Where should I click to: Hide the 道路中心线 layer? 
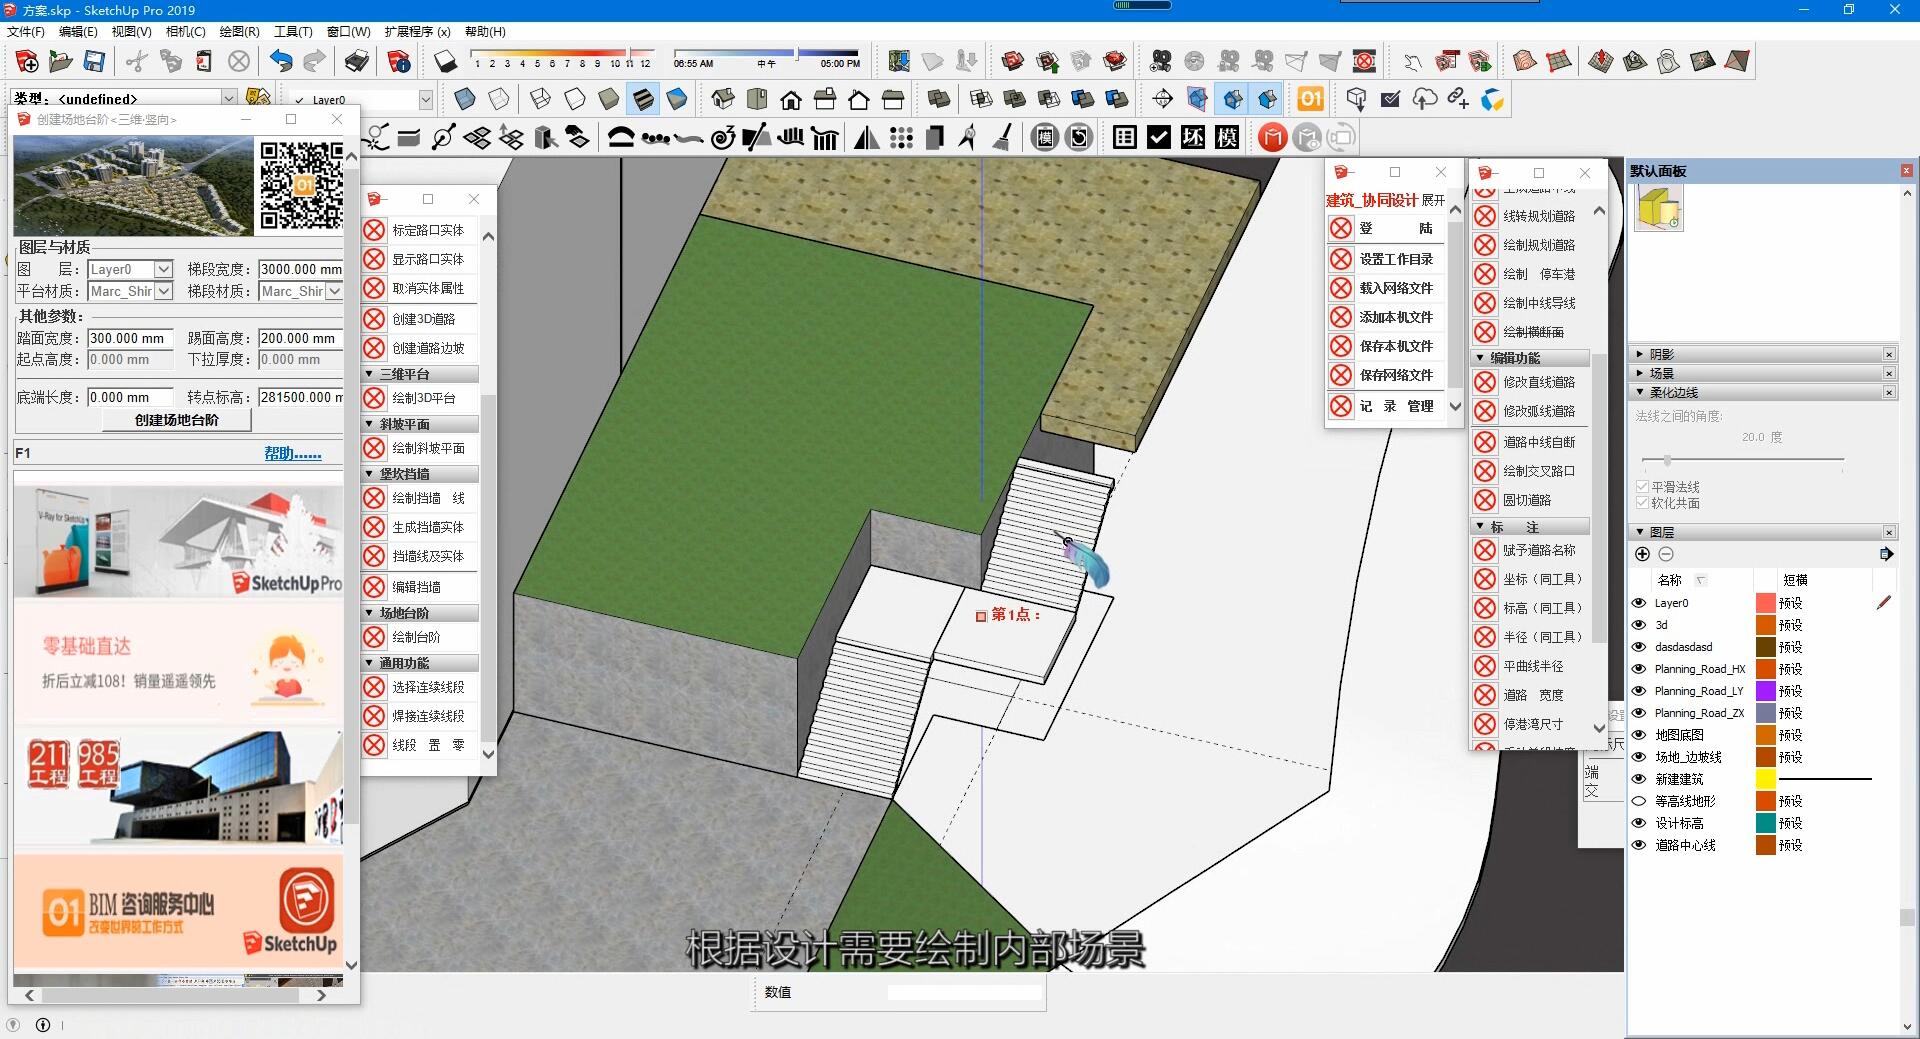pos(1639,845)
